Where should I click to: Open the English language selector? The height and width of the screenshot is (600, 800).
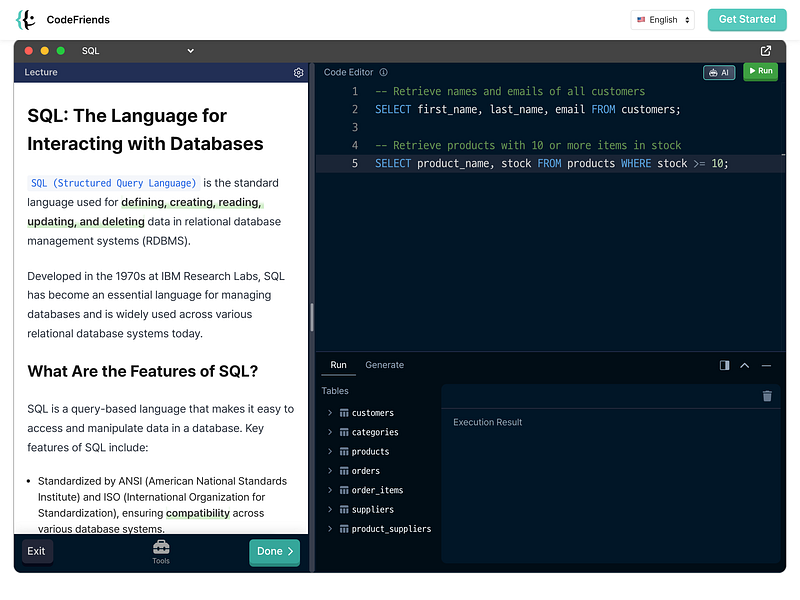tap(663, 20)
